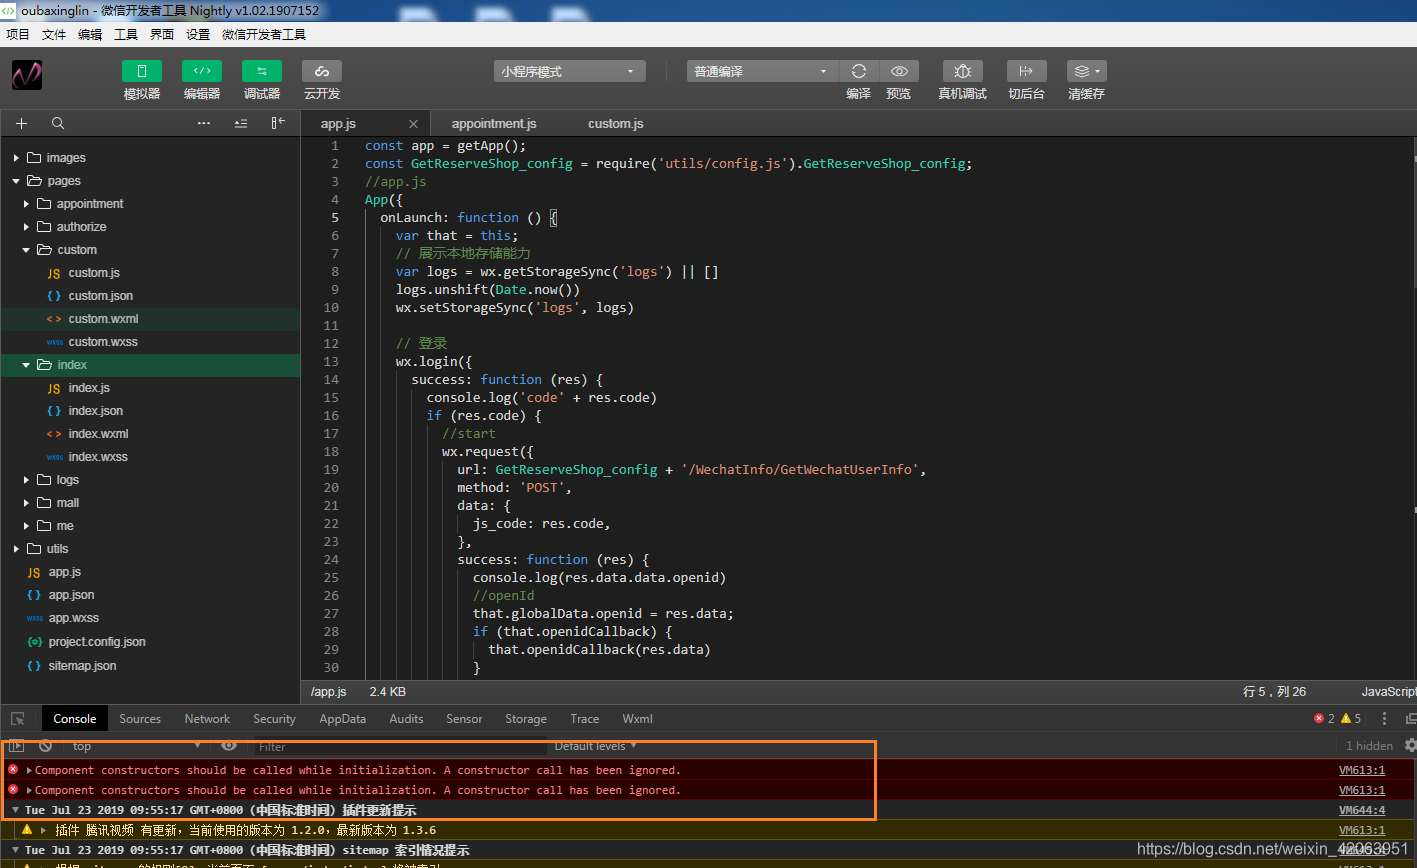Add a new file with plus icon

pyautogui.click(x=22, y=123)
